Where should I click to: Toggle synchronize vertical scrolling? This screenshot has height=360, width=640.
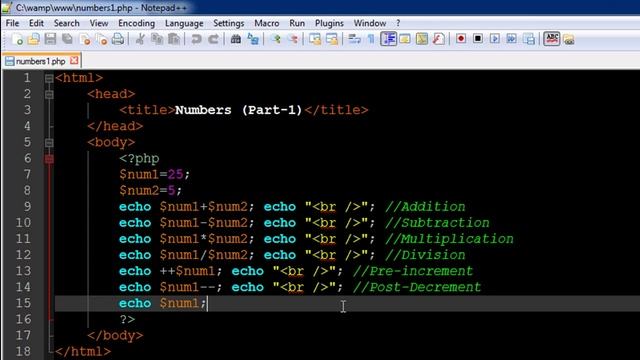(315, 39)
